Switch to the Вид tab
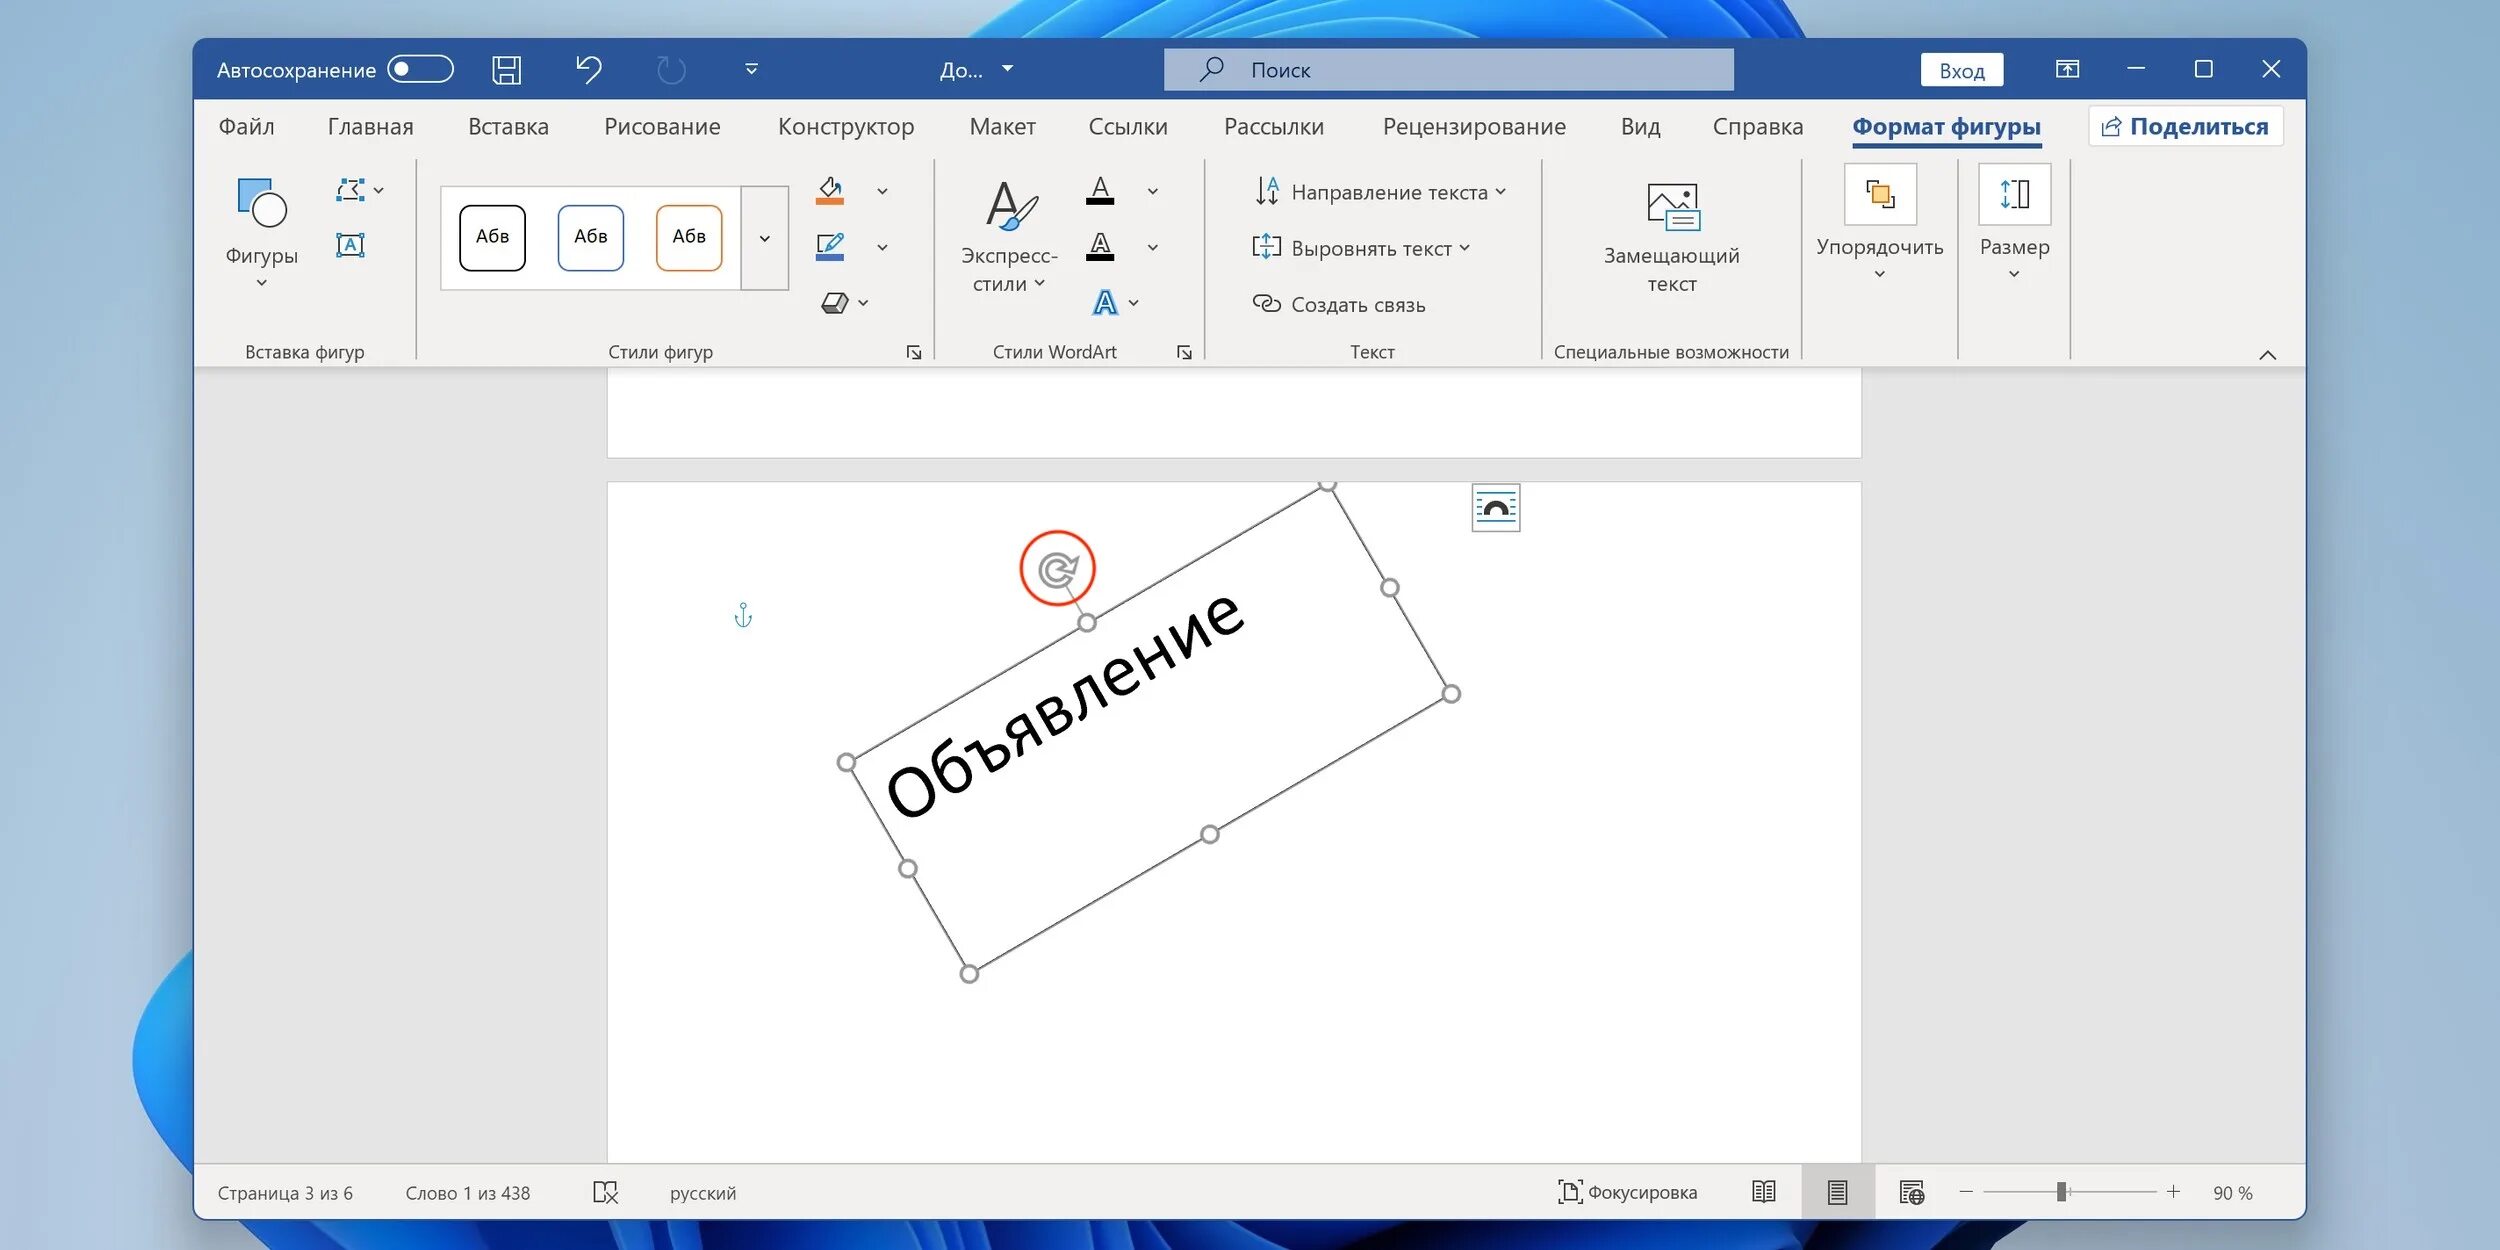The width and height of the screenshot is (2500, 1250). tap(1640, 126)
